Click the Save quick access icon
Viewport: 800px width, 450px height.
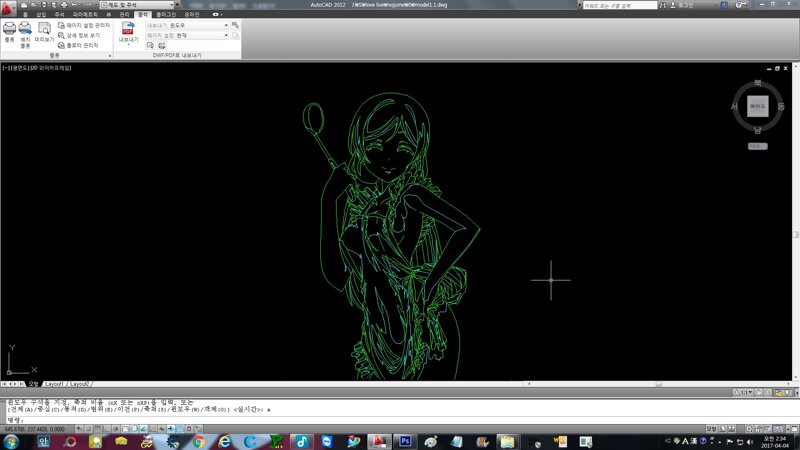[44, 5]
